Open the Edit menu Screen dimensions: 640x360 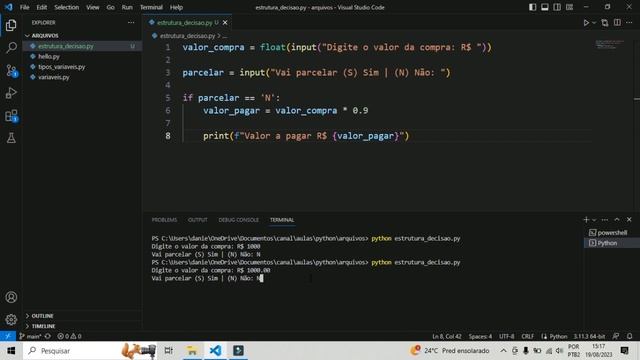(x=42, y=7)
